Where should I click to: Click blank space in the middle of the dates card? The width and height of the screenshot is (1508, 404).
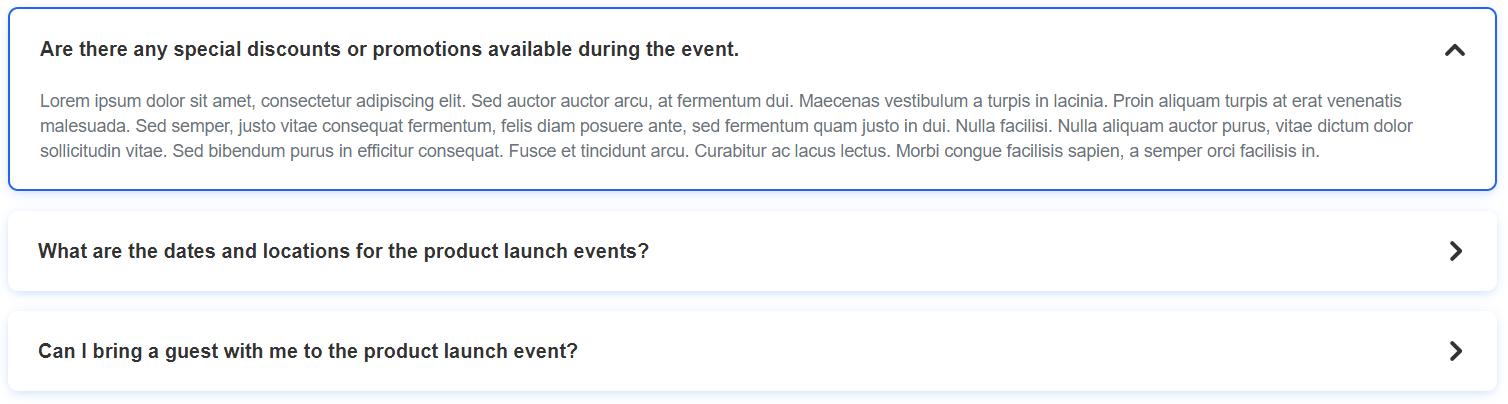coord(1000,251)
